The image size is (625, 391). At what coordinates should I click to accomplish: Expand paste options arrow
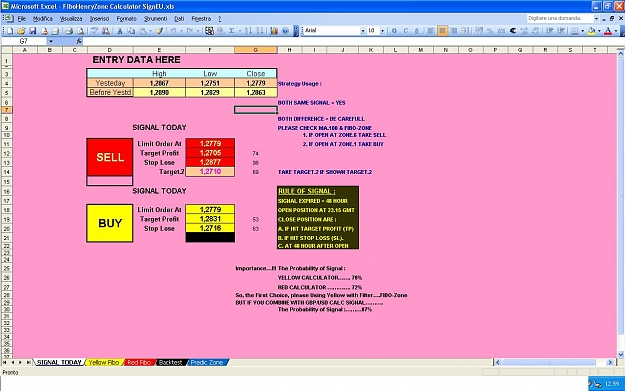tap(150, 31)
